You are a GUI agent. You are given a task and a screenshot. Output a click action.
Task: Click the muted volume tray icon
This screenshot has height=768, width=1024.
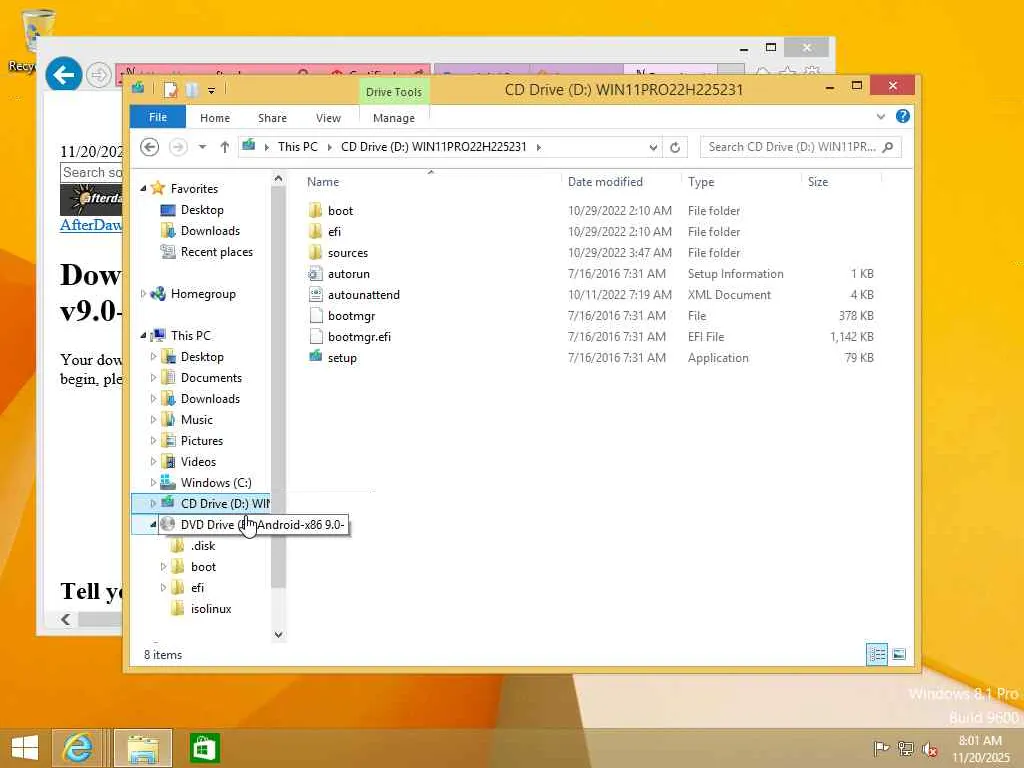(x=929, y=748)
